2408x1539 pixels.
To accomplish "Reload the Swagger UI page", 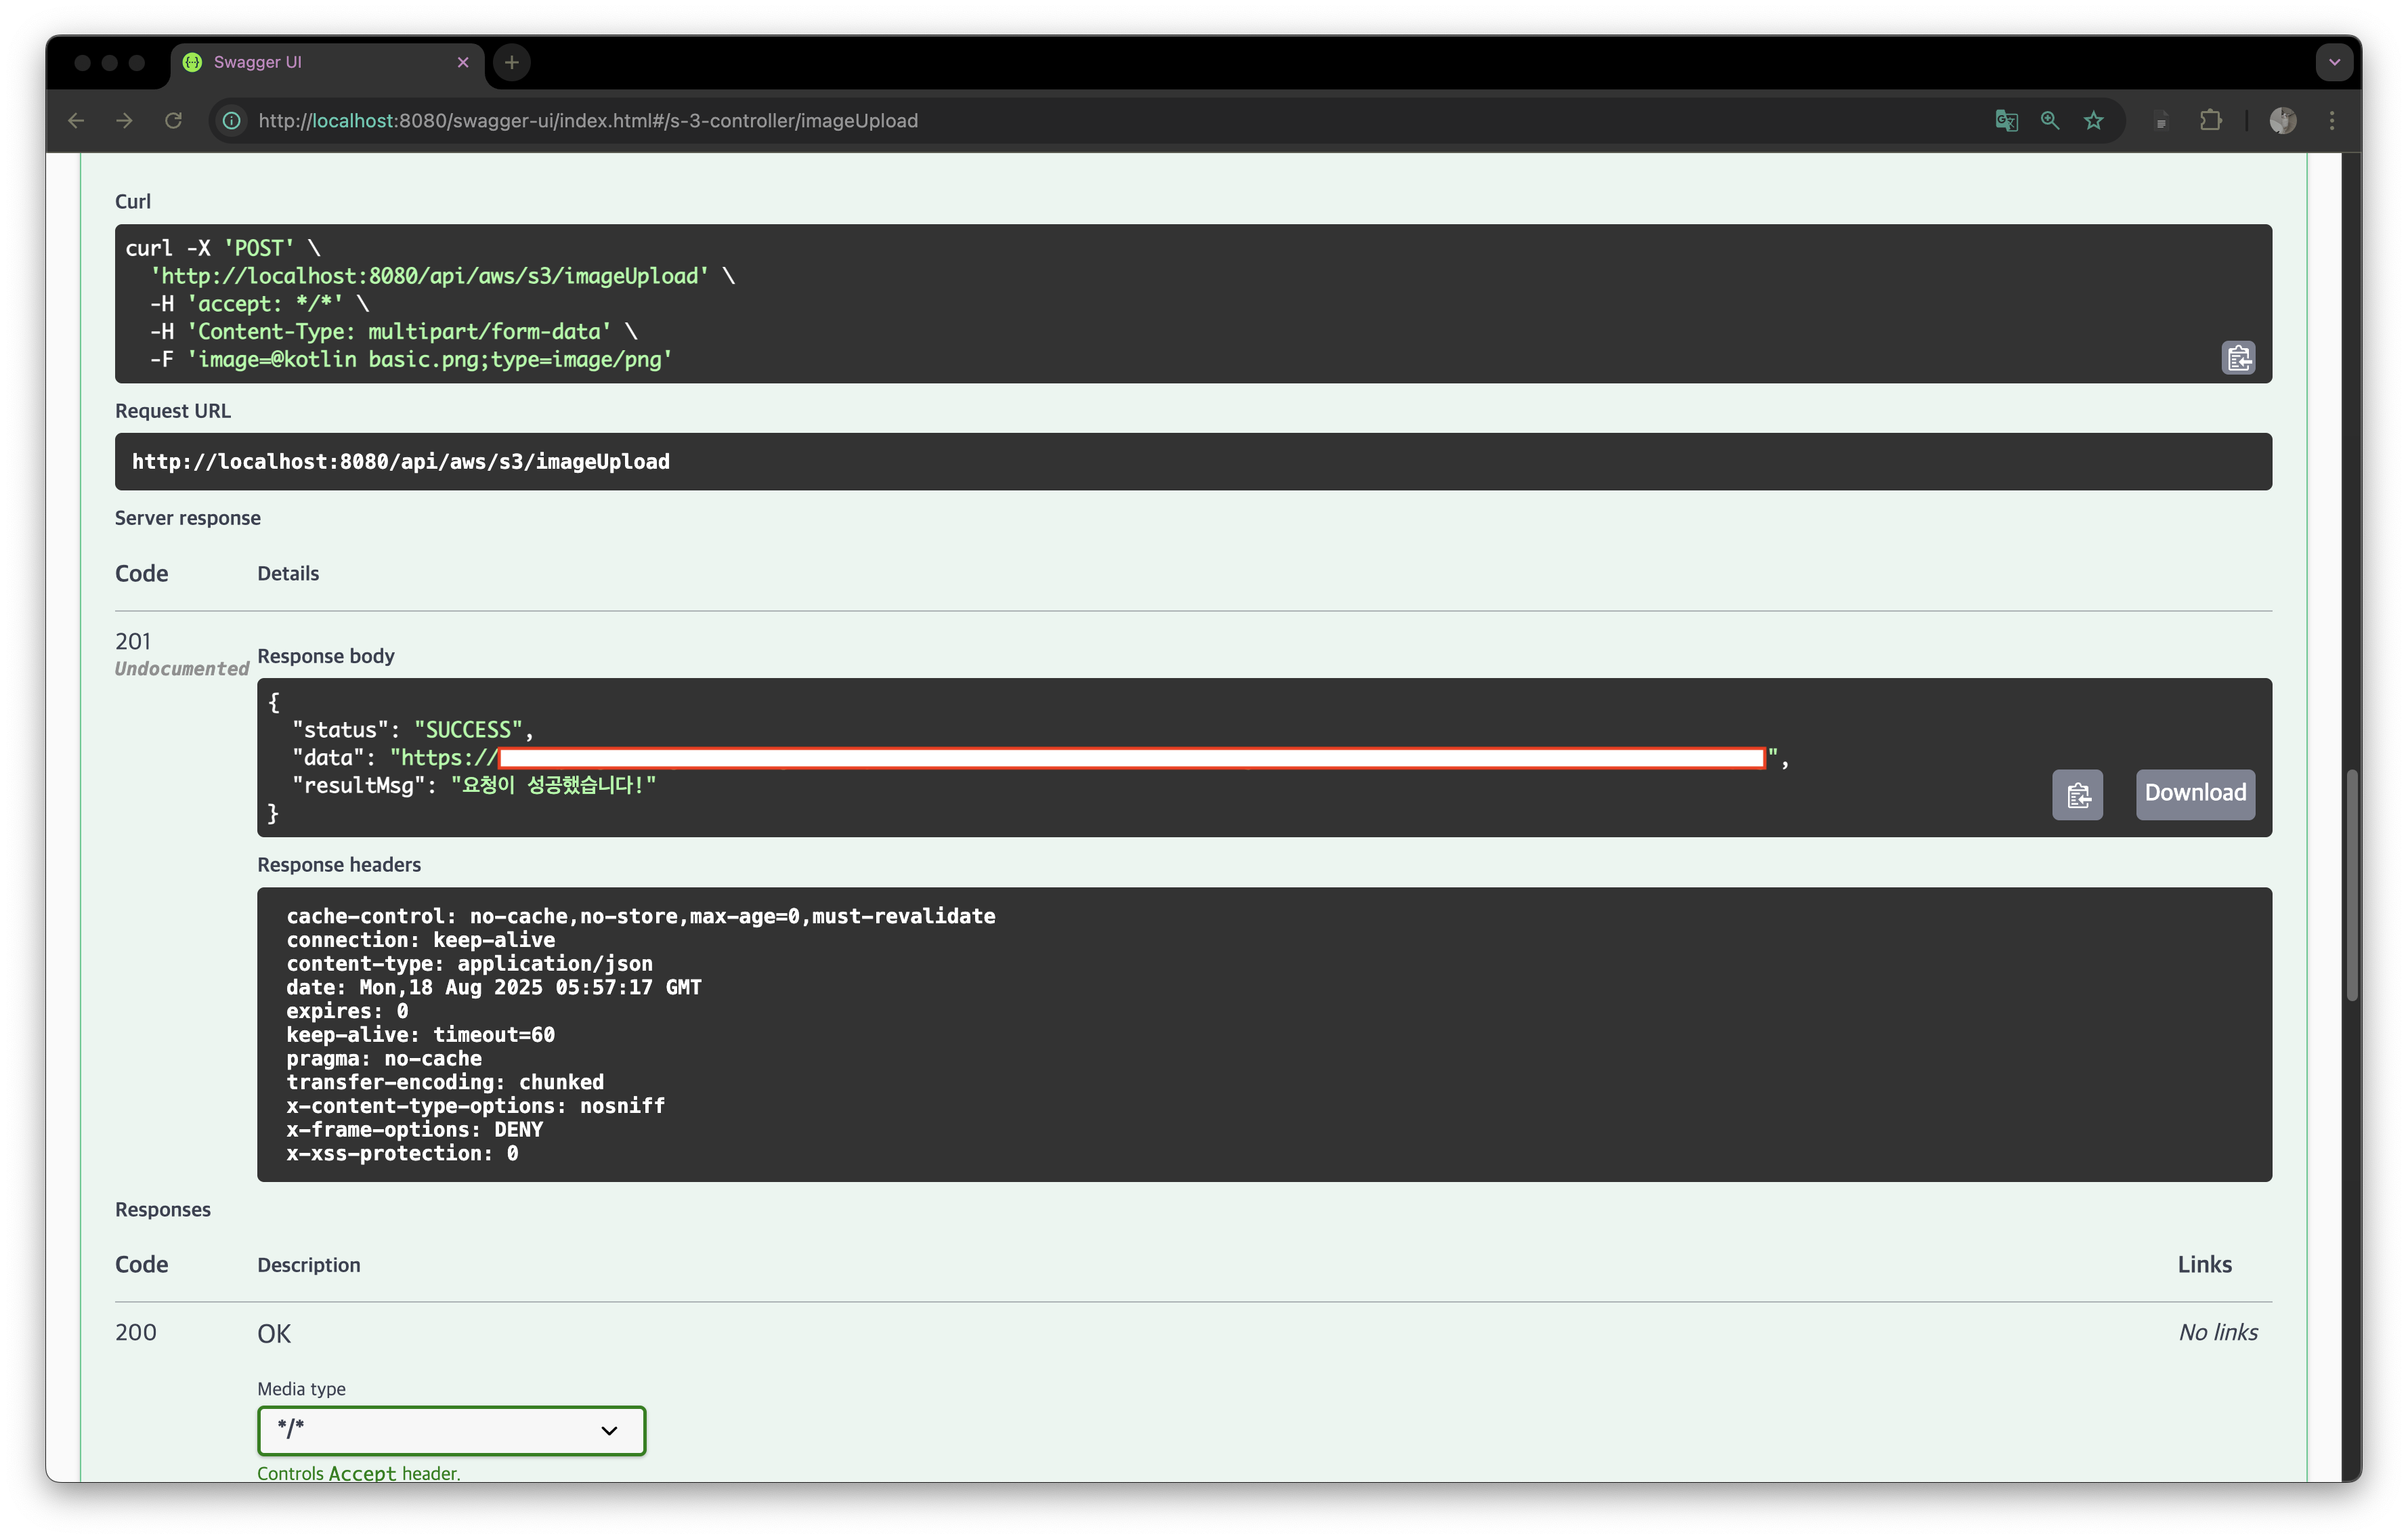I will click(173, 121).
